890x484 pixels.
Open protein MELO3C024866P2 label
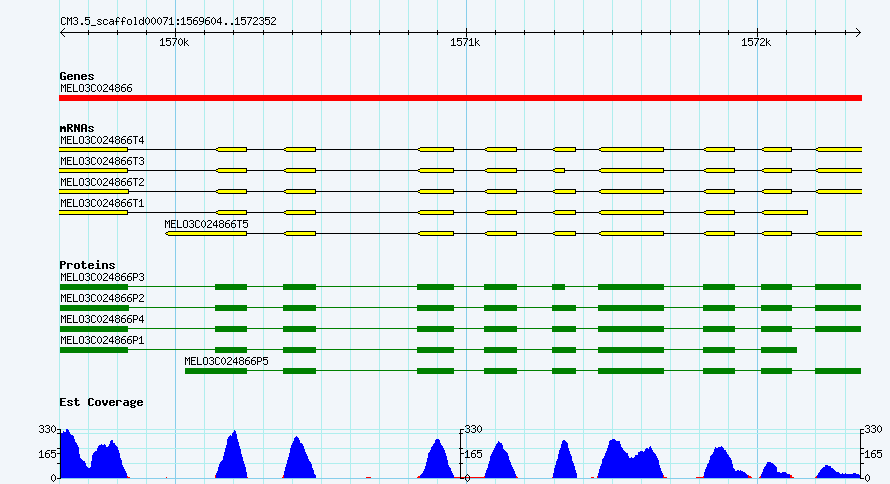tap(102, 298)
